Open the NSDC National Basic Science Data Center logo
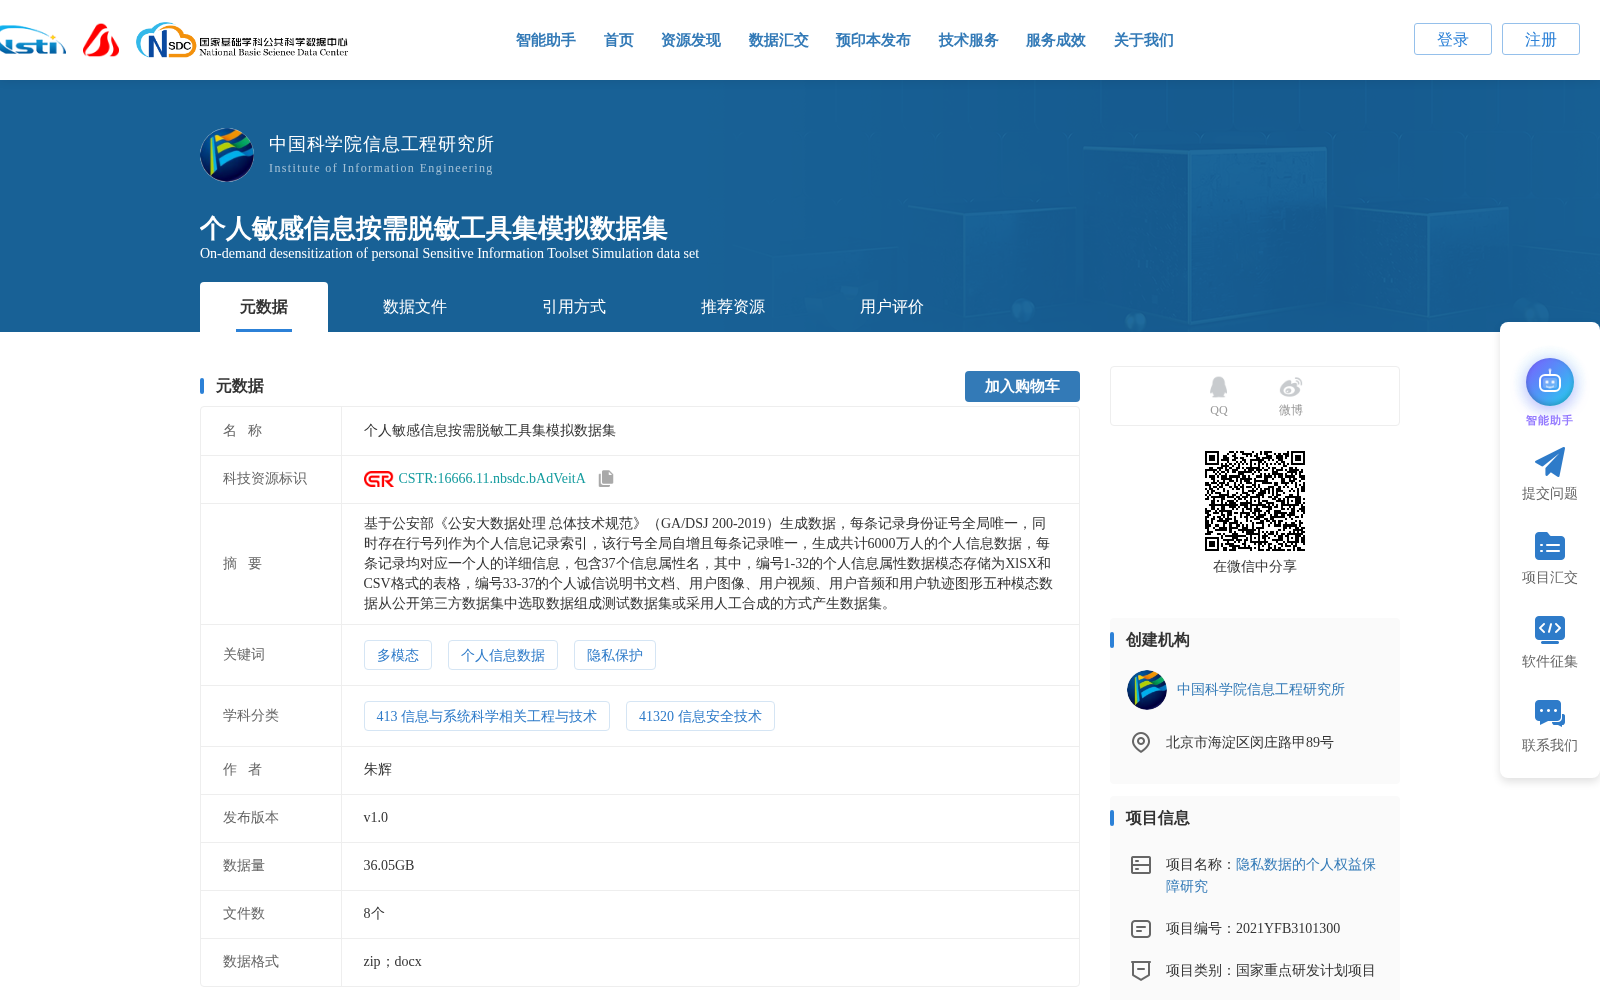The height and width of the screenshot is (1000, 1600). coord(242,41)
